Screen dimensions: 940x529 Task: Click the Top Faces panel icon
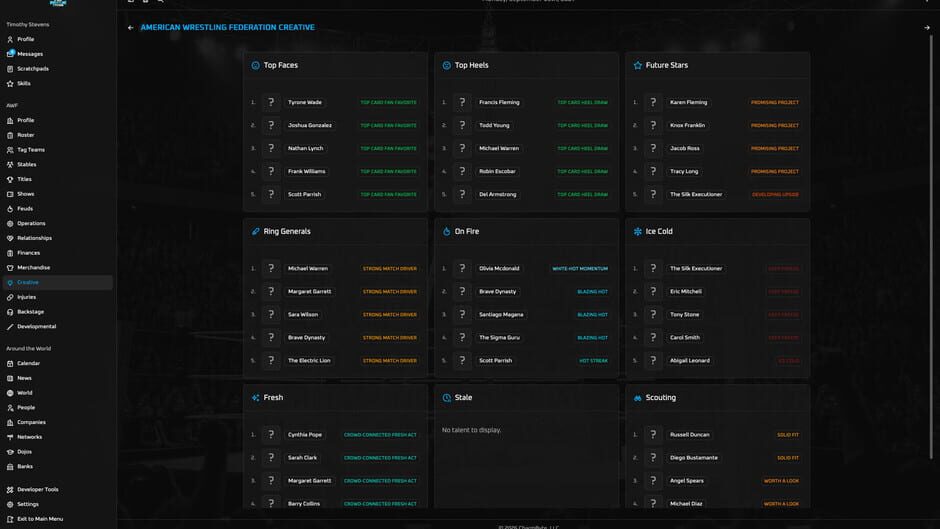coord(255,65)
